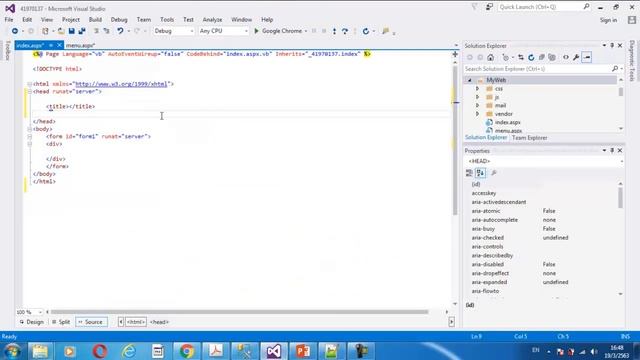Switch to Design view

(x=31, y=322)
